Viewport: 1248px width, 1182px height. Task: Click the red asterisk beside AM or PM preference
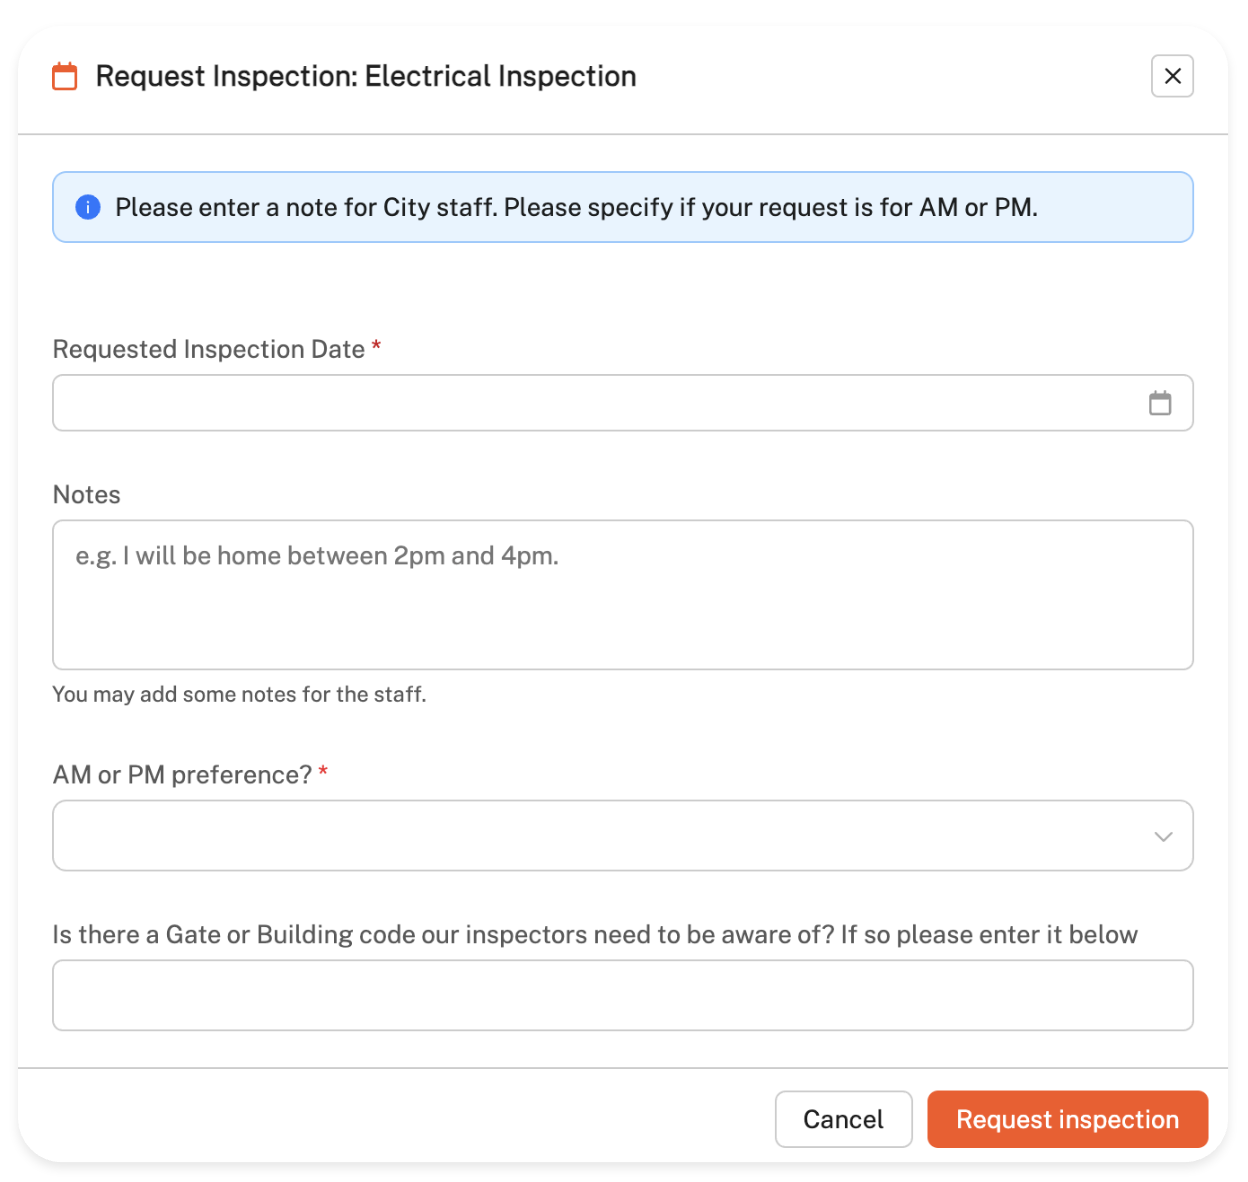[323, 772]
